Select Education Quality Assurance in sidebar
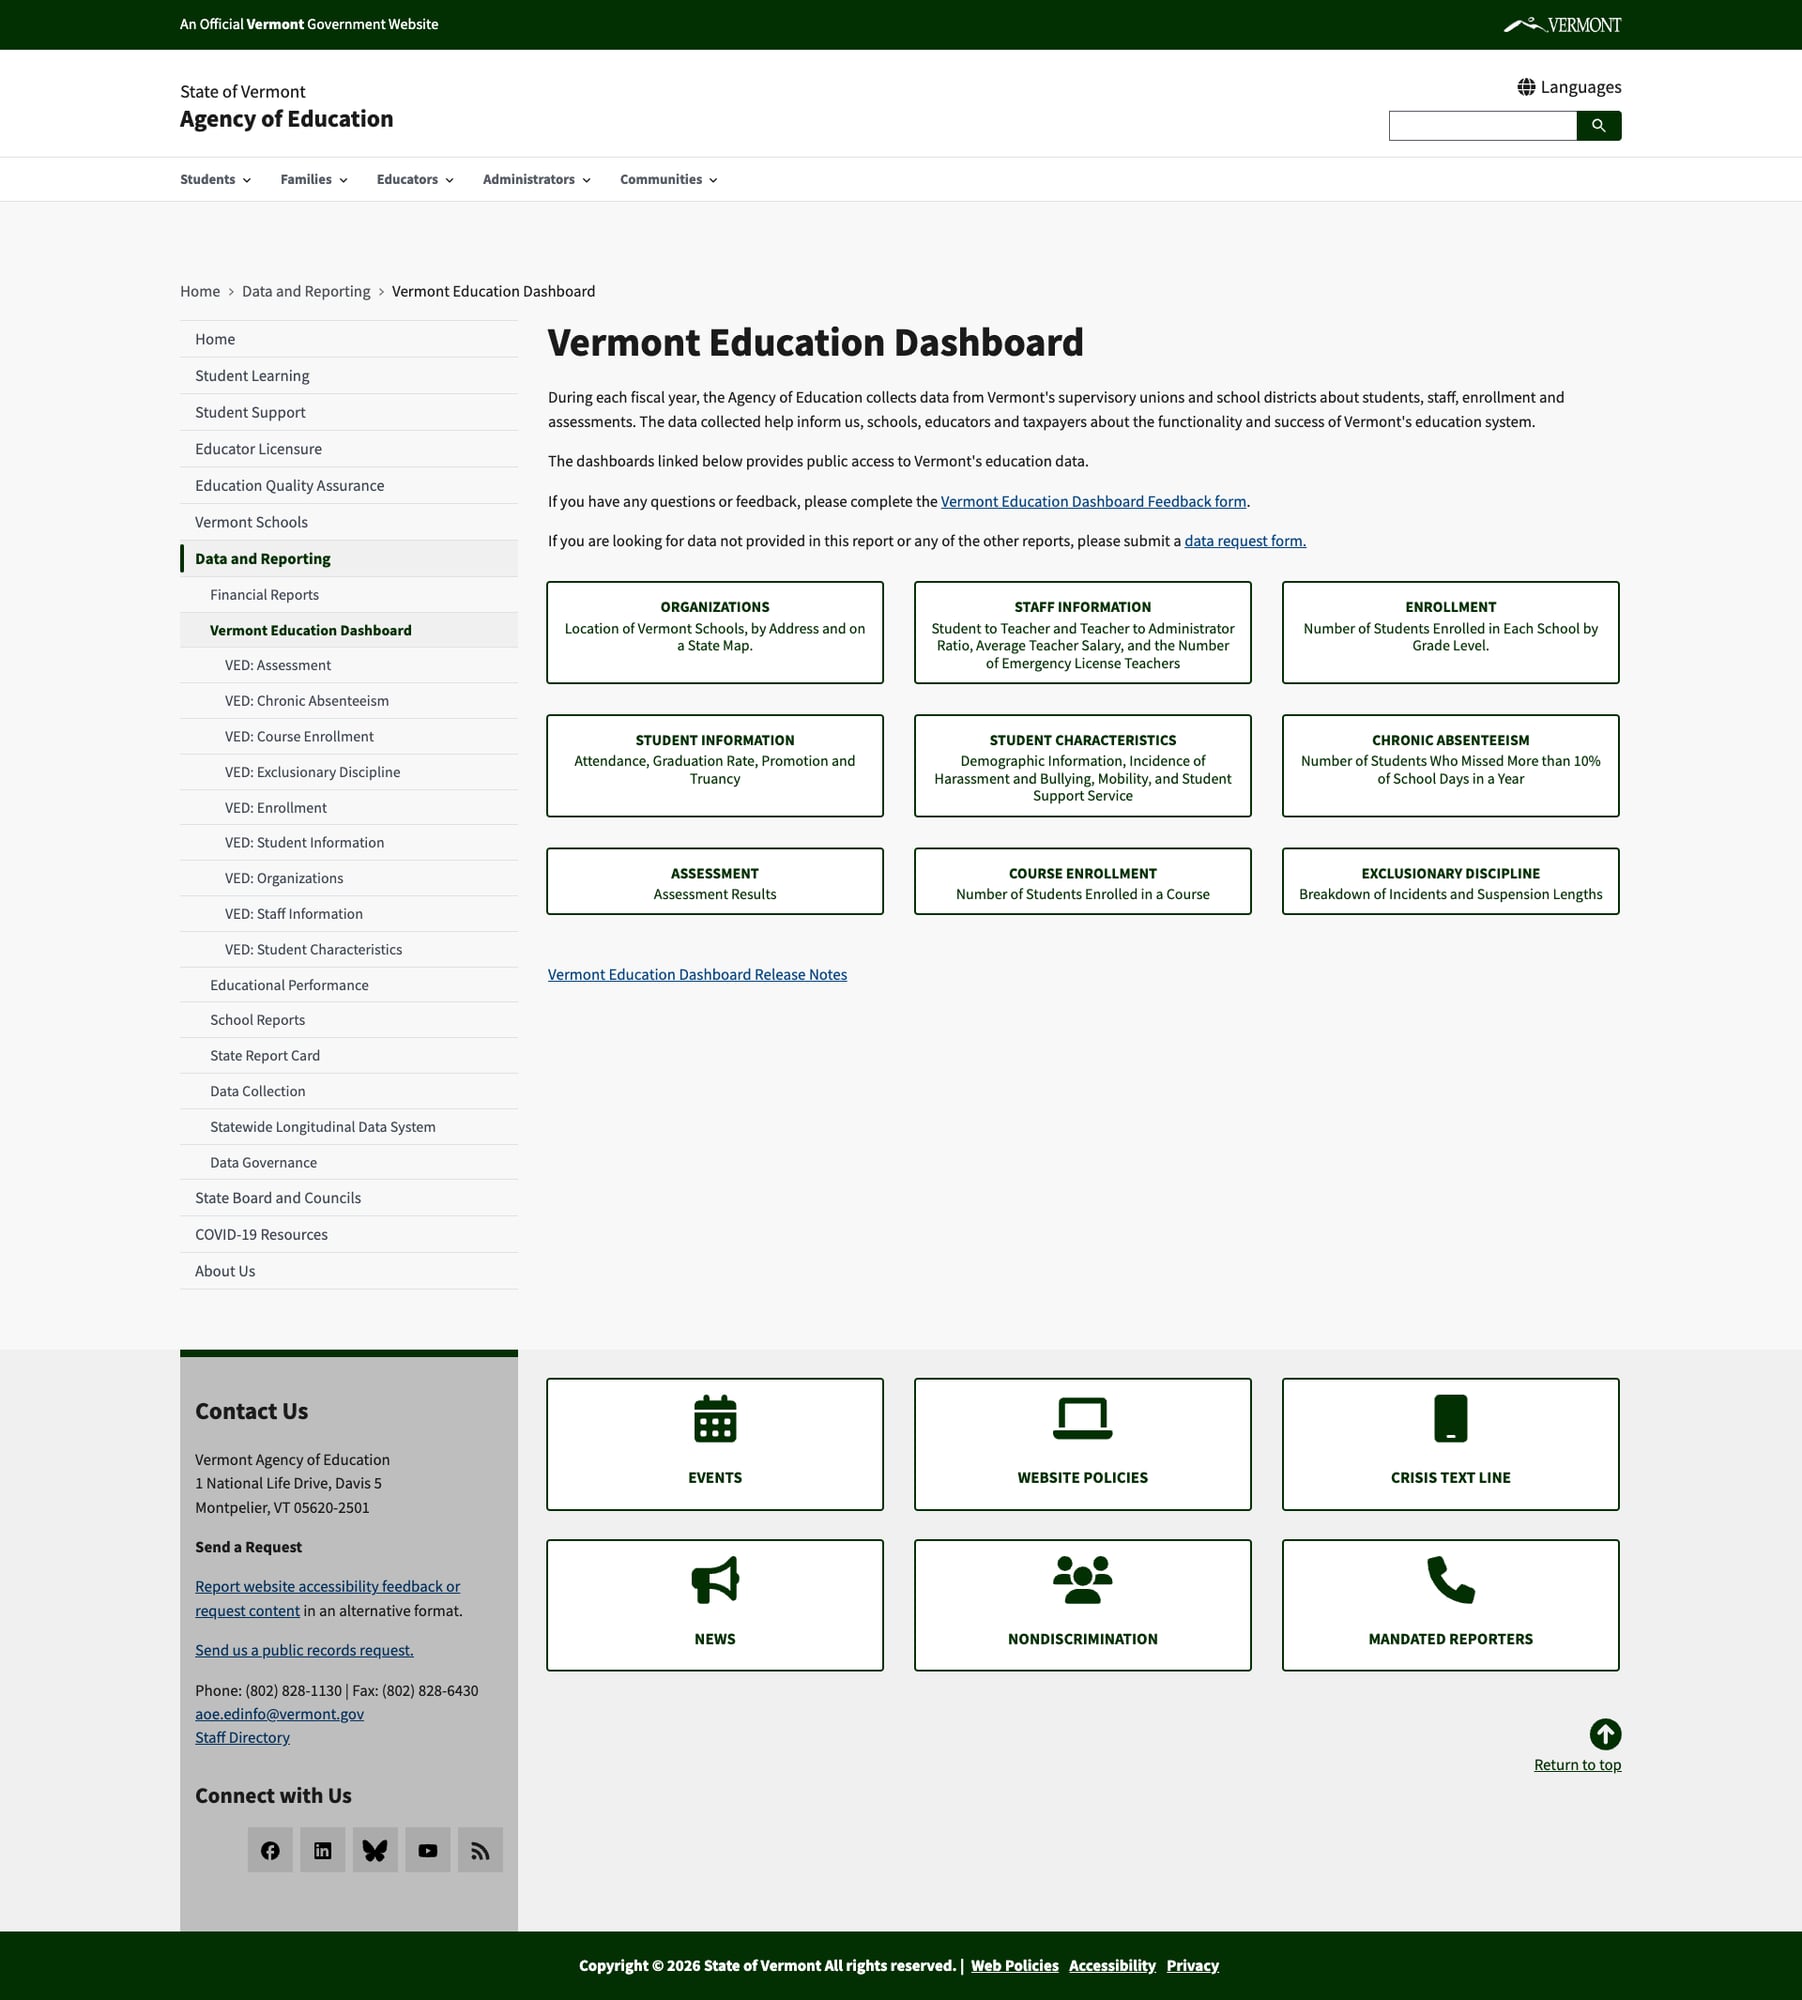 pyautogui.click(x=349, y=485)
